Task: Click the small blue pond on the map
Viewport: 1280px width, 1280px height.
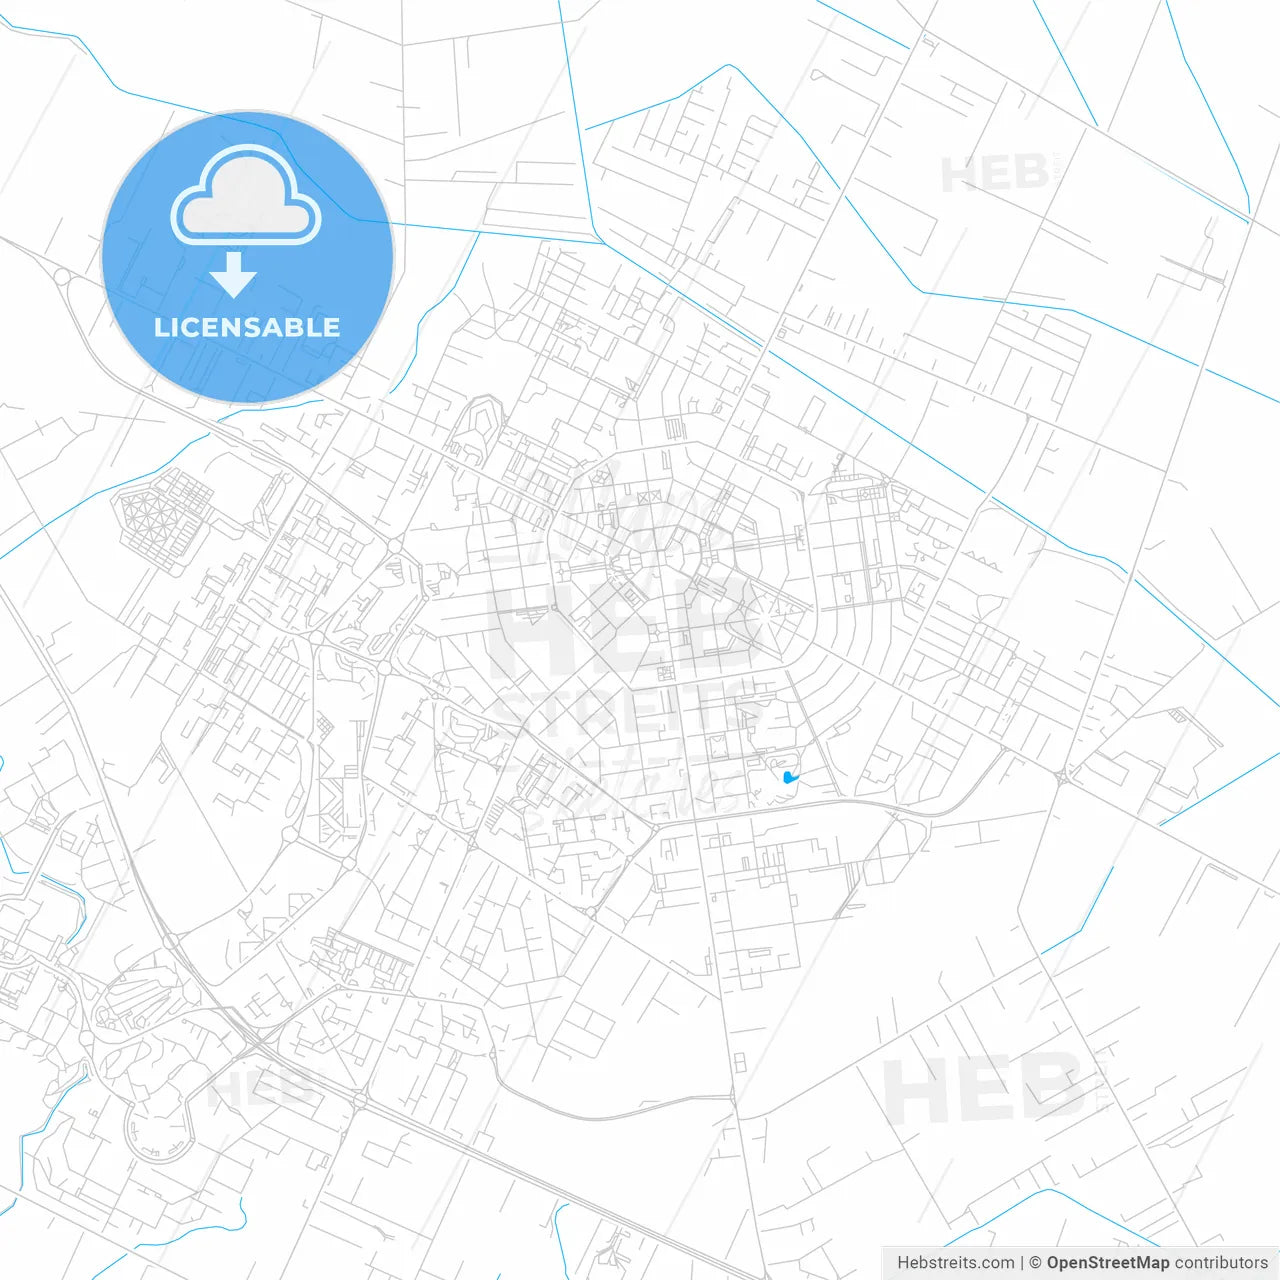Action: pyautogui.click(x=790, y=776)
